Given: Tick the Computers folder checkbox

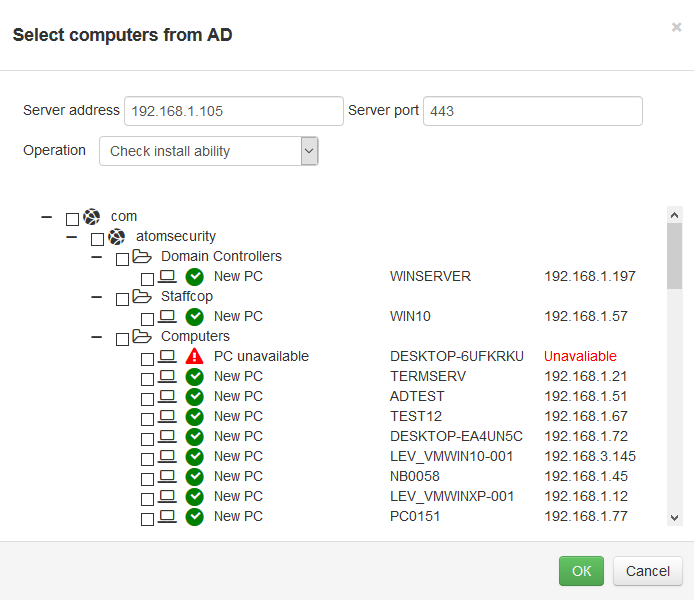Looking at the screenshot, I should pyautogui.click(x=122, y=339).
